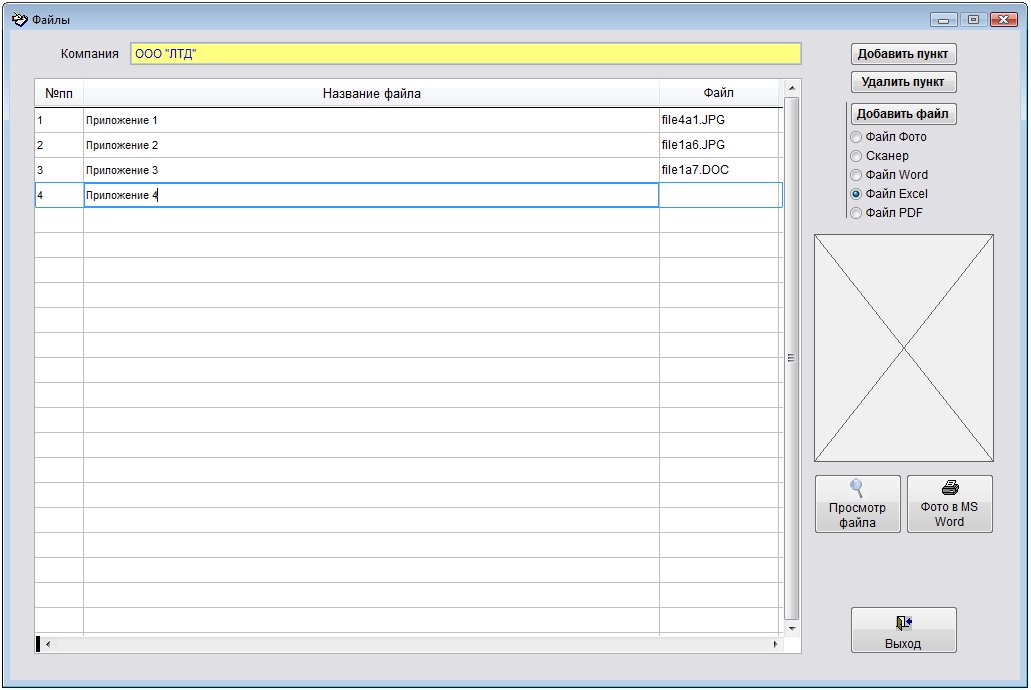This screenshot has height=690, width=1031.
Task: Click the file4a1.JPG cell
Action: click(719, 120)
